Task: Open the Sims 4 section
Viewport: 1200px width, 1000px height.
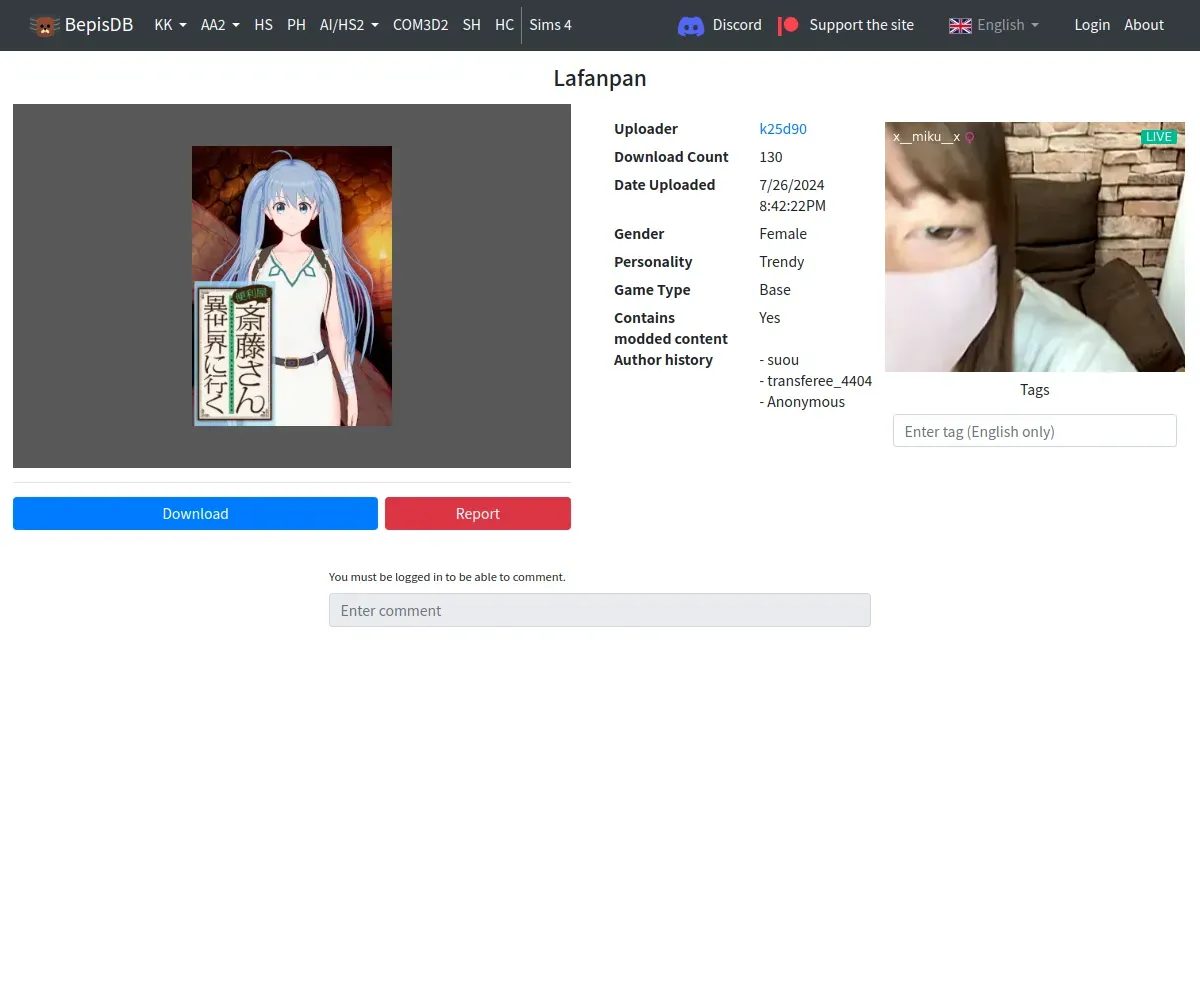Action: (550, 25)
